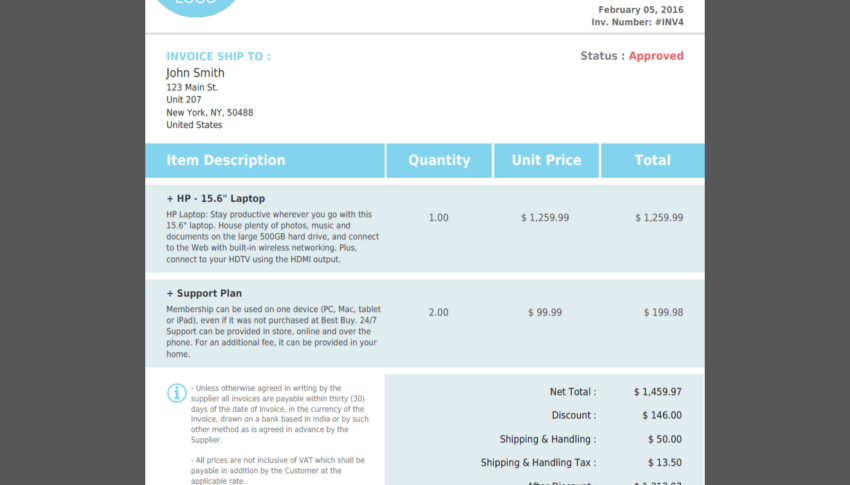The image size is (850, 485).
Task: Click Net Total value $ 1,459.97
Action: click(658, 392)
